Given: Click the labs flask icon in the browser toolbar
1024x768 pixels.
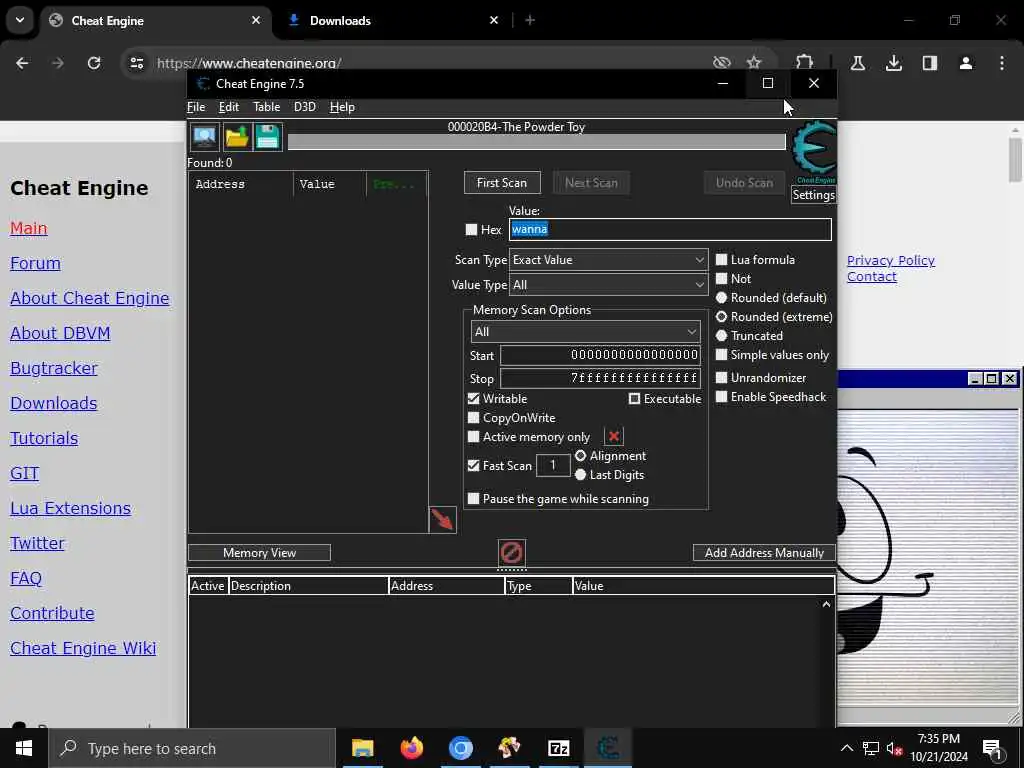Looking at the screenshot, I should tap(858, 63).
